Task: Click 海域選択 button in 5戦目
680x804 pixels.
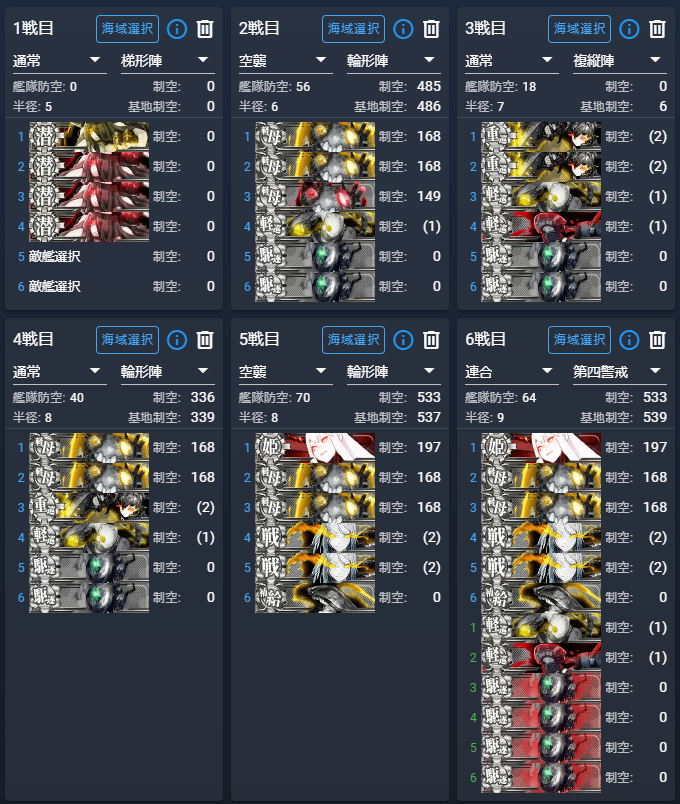Action: click(x=353, y=340)
